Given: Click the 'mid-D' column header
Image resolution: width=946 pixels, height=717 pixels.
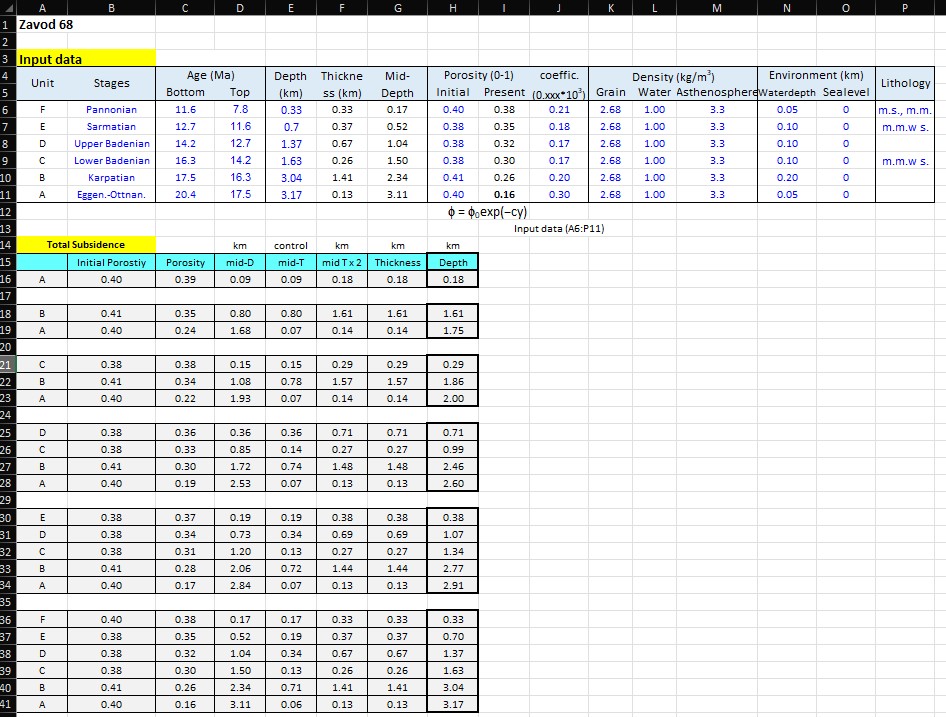Looking at the screenshot, I should [x=240, y=263].
